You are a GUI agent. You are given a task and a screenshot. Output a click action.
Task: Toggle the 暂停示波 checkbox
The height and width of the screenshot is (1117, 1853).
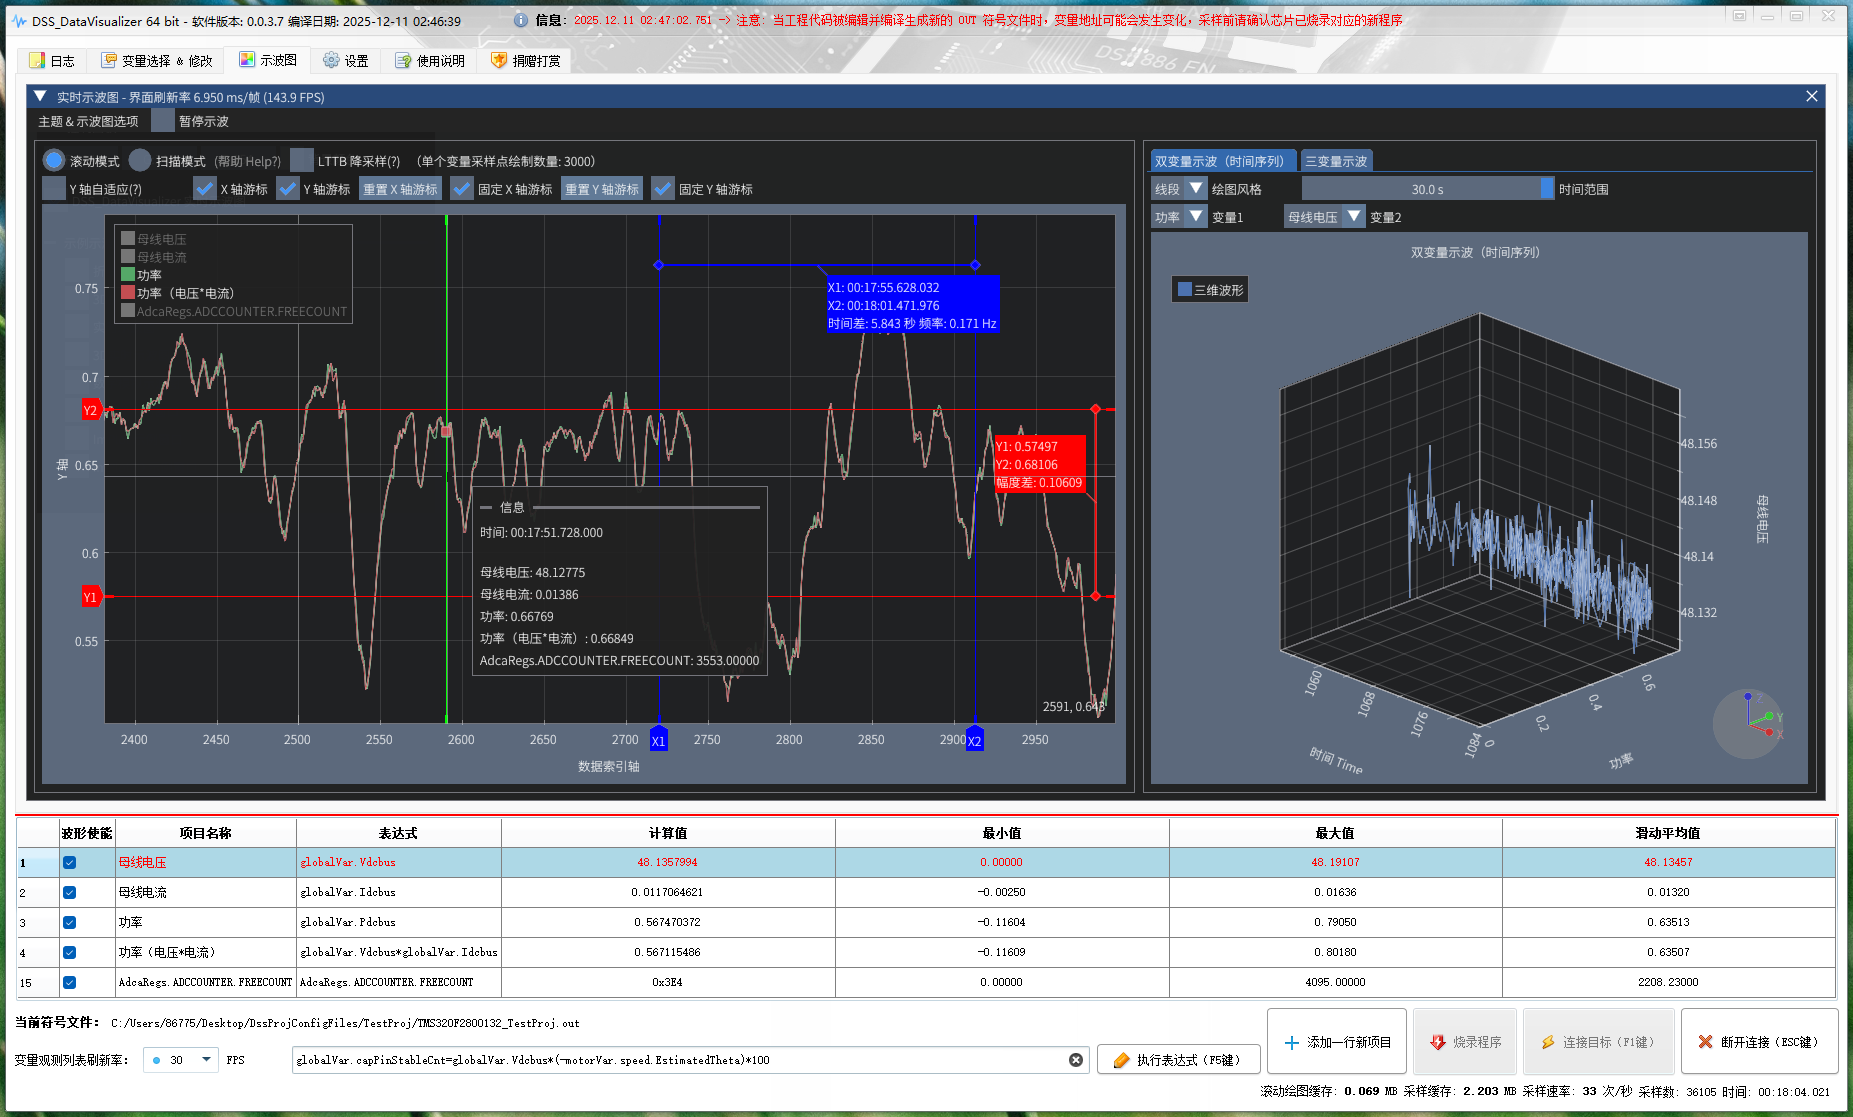(x=163, y=121)
